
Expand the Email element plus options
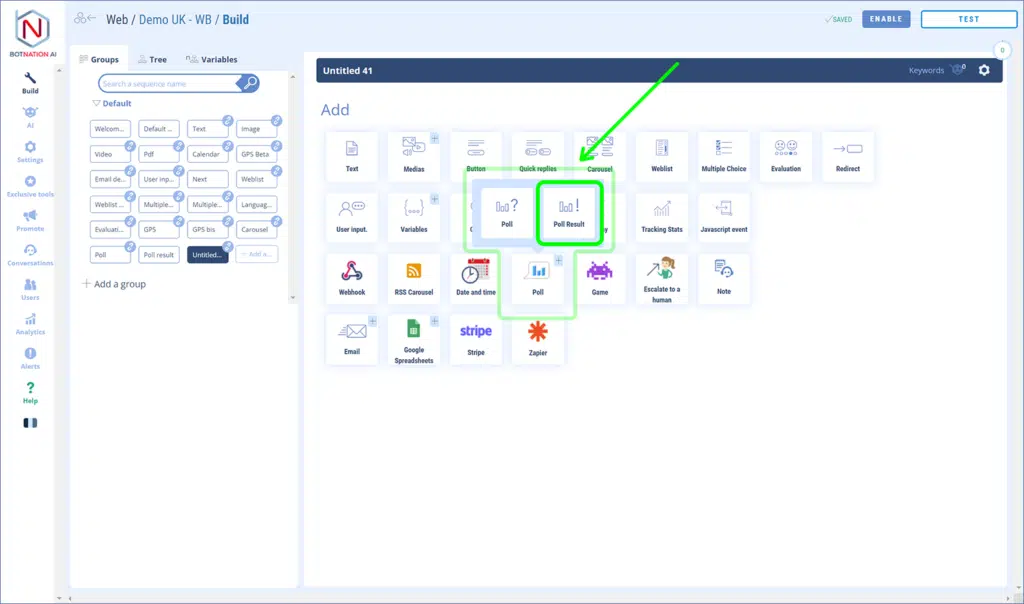[373, 321]
